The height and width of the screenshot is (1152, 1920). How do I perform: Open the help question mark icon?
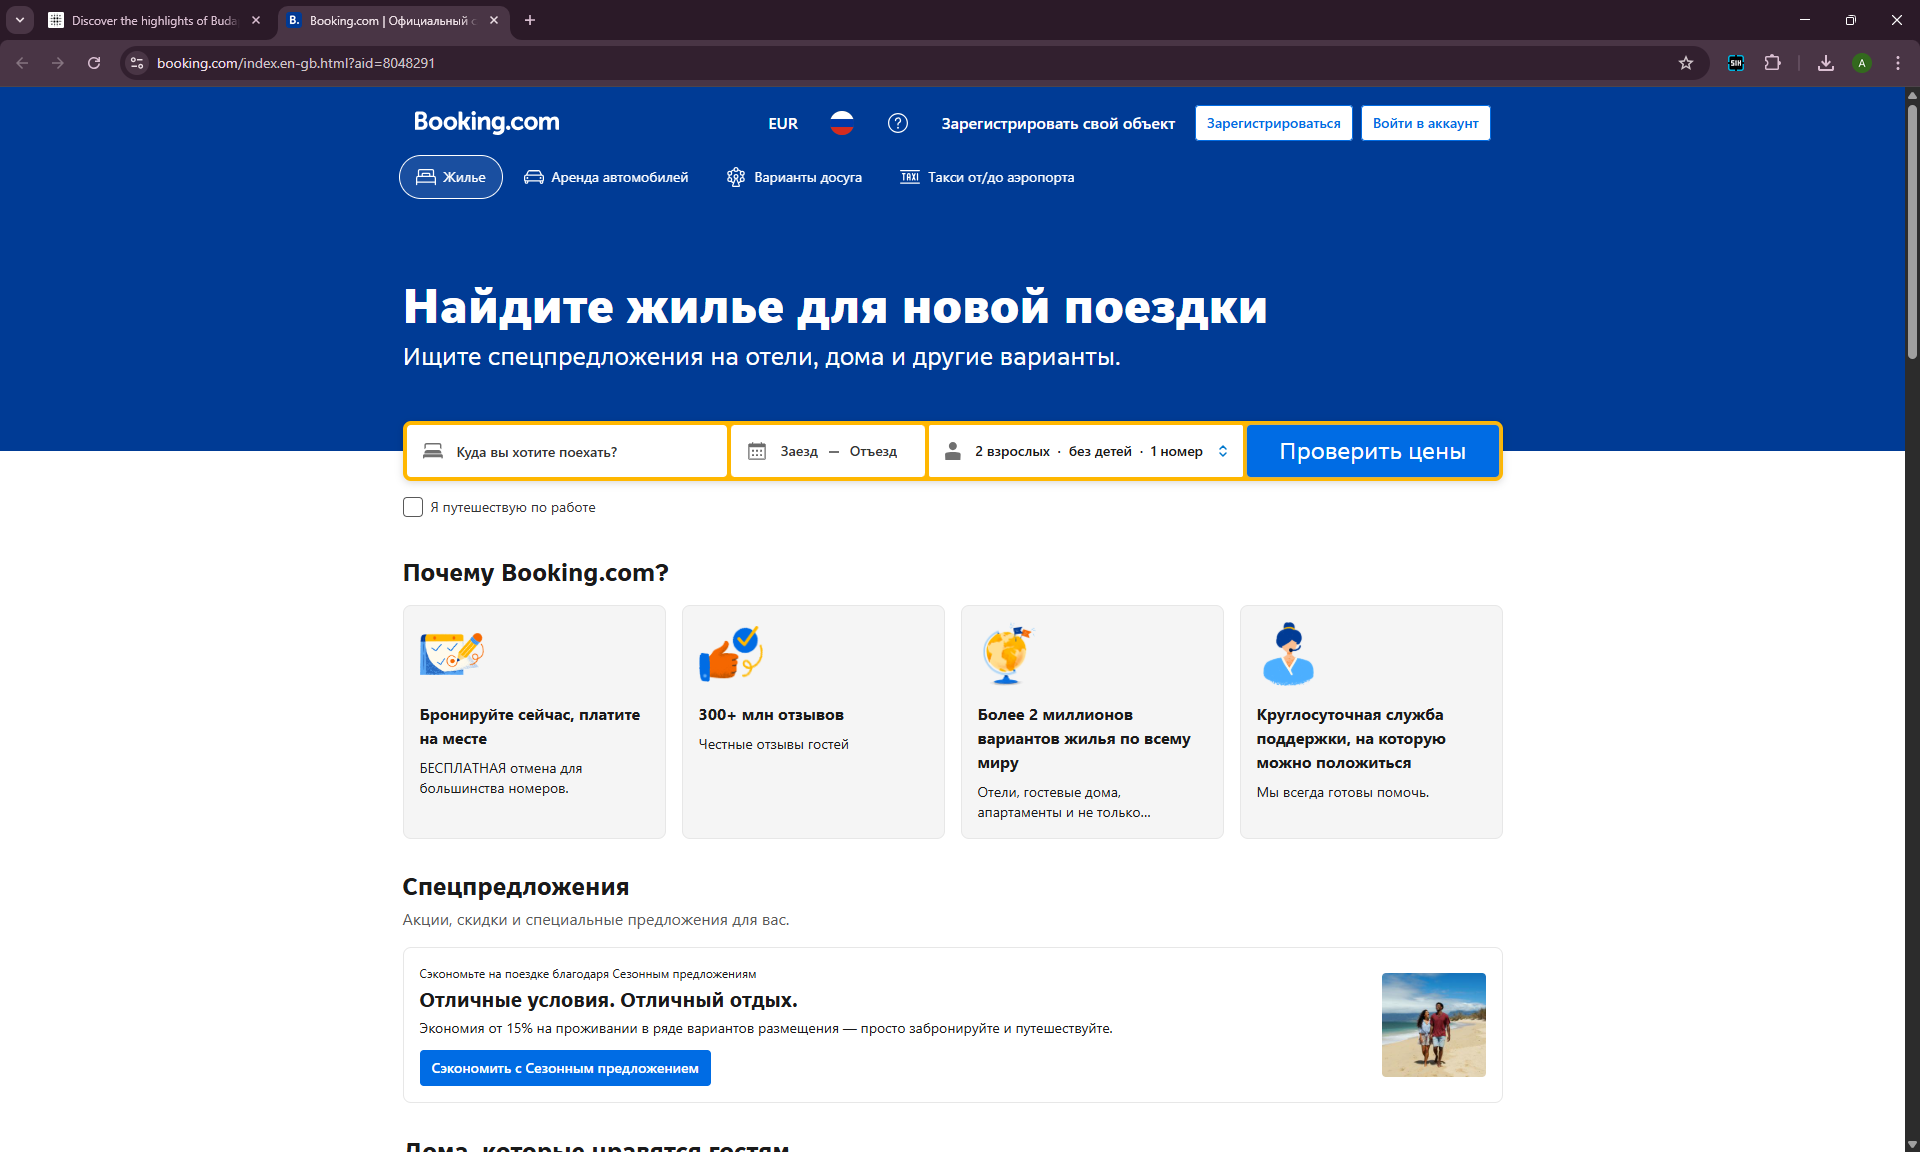[897, 123]
